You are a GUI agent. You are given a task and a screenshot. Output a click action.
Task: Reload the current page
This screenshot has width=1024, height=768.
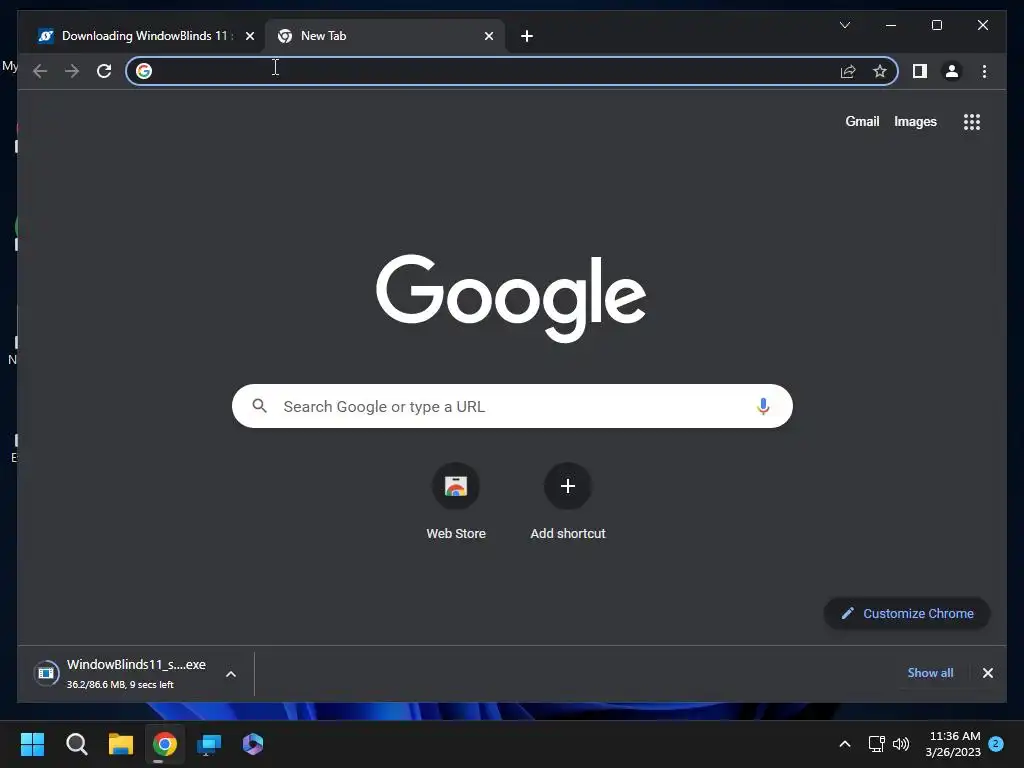click(x=104, y=71)
